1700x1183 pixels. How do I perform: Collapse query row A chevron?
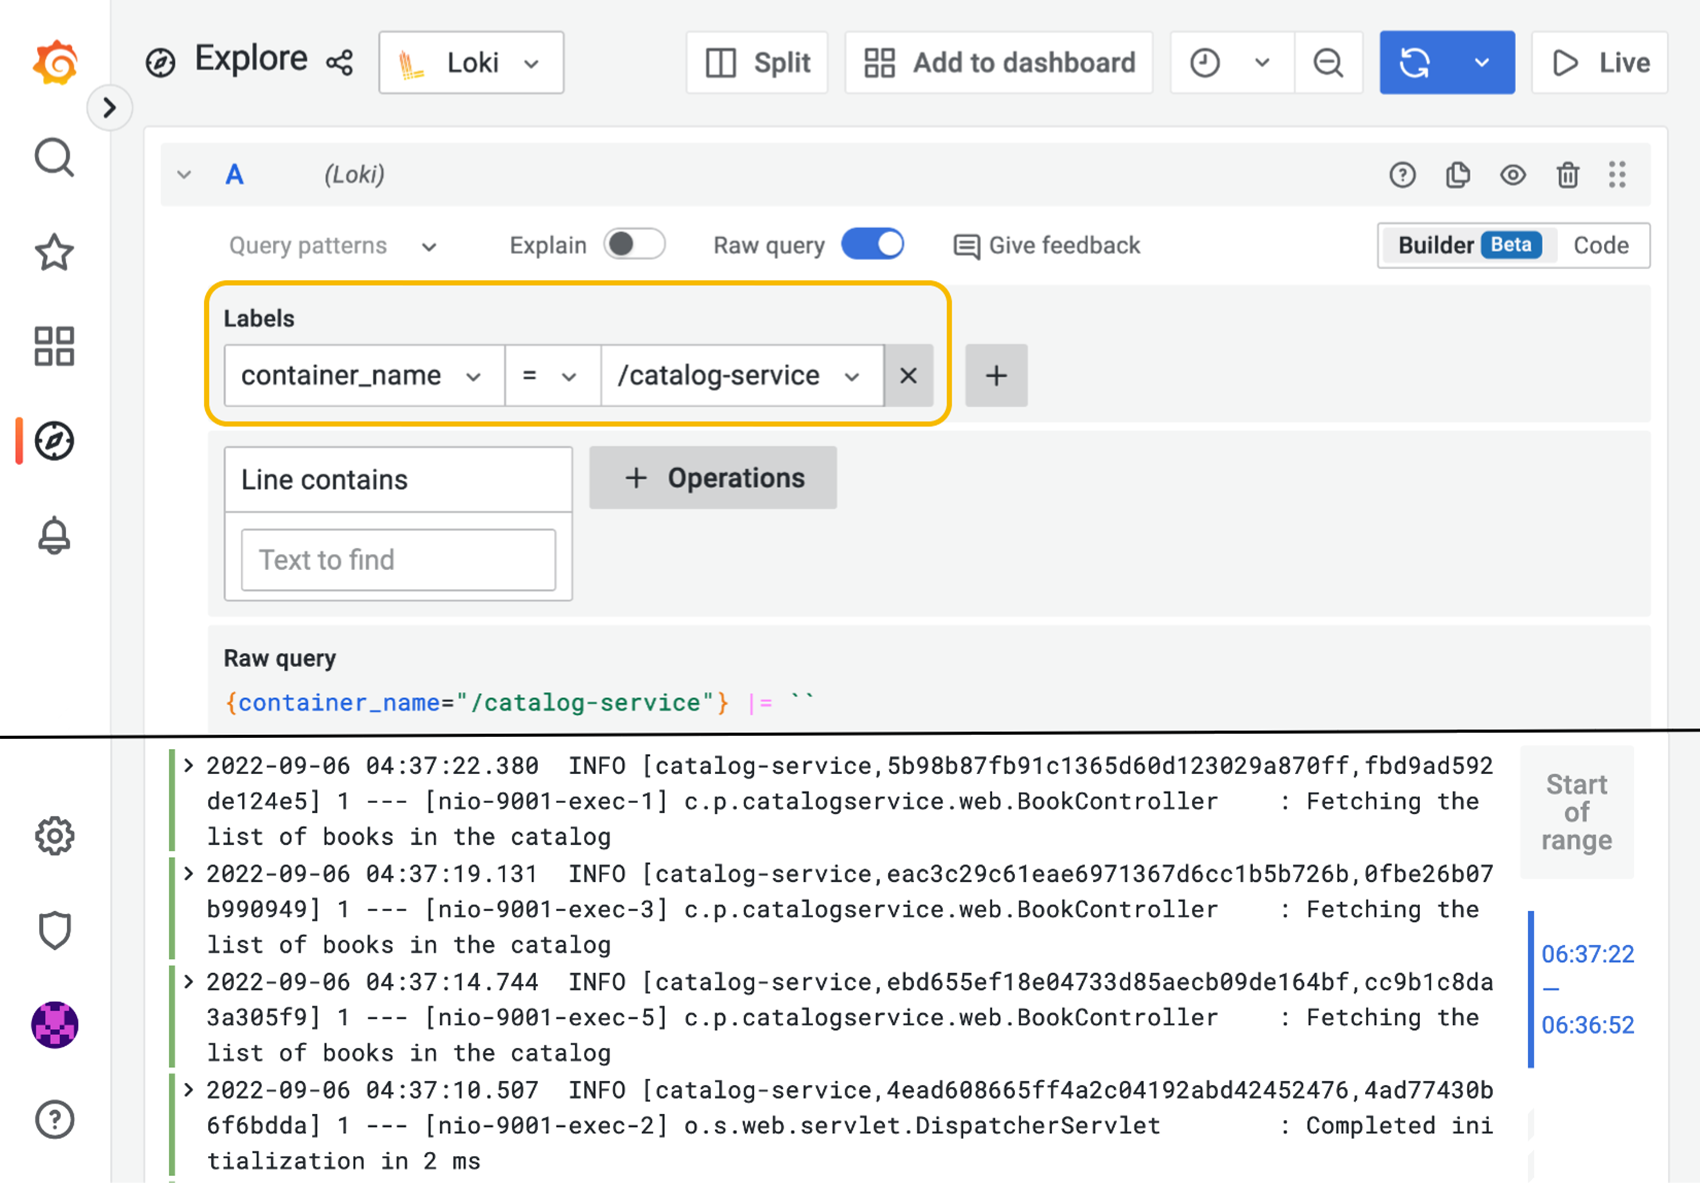tap(184, 175)
